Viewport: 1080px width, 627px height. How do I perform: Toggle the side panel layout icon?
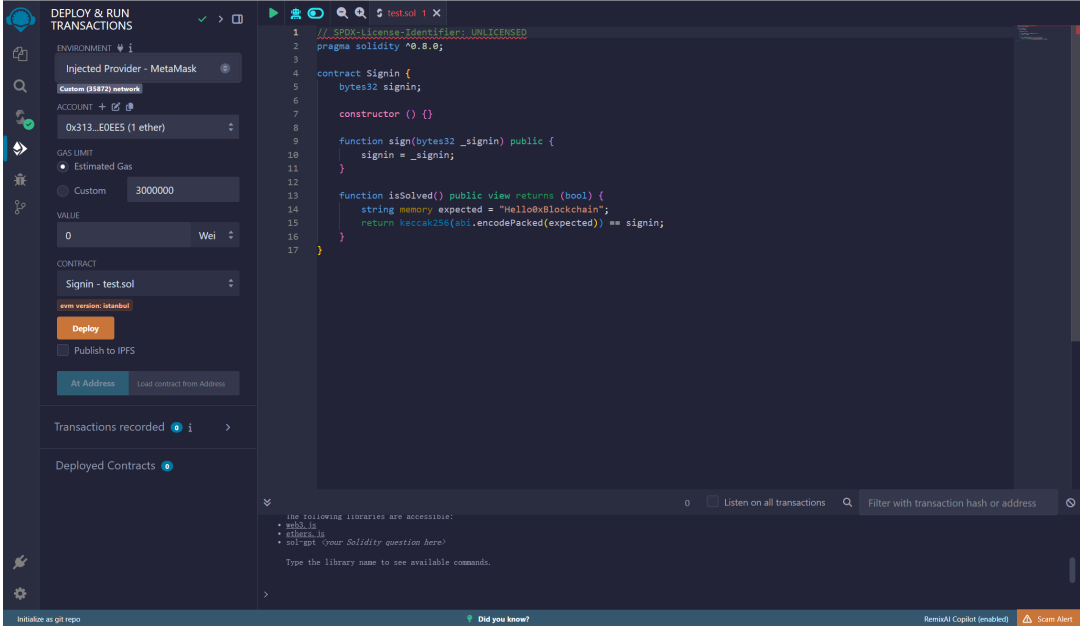[237, 19]
